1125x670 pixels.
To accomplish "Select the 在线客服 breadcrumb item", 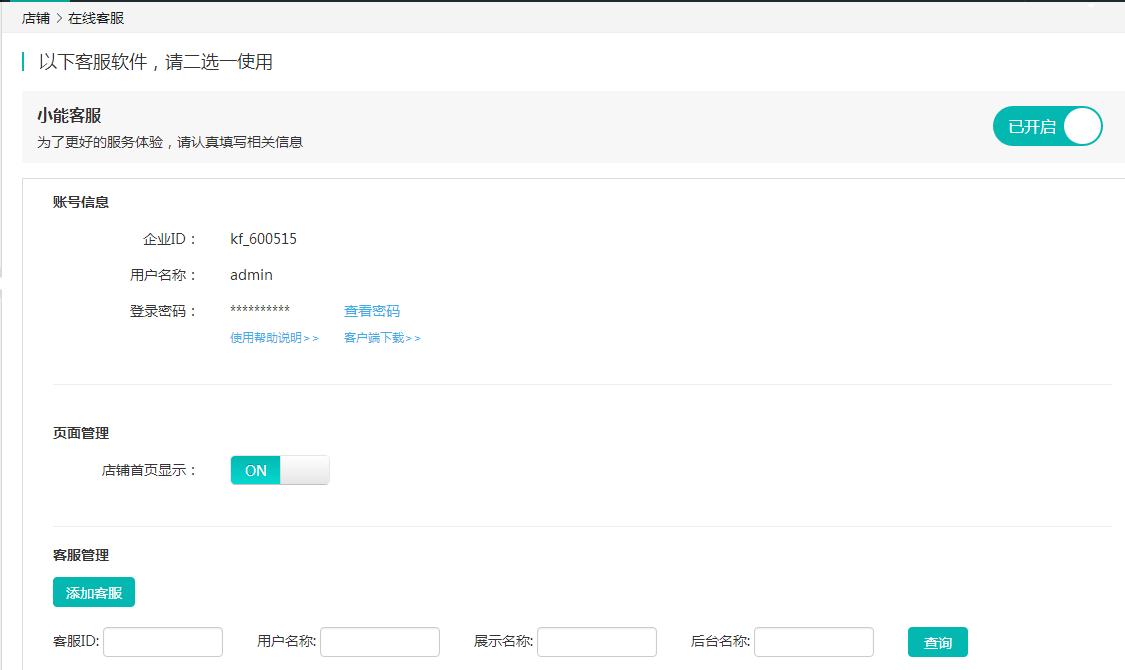I will pos(96,18).
